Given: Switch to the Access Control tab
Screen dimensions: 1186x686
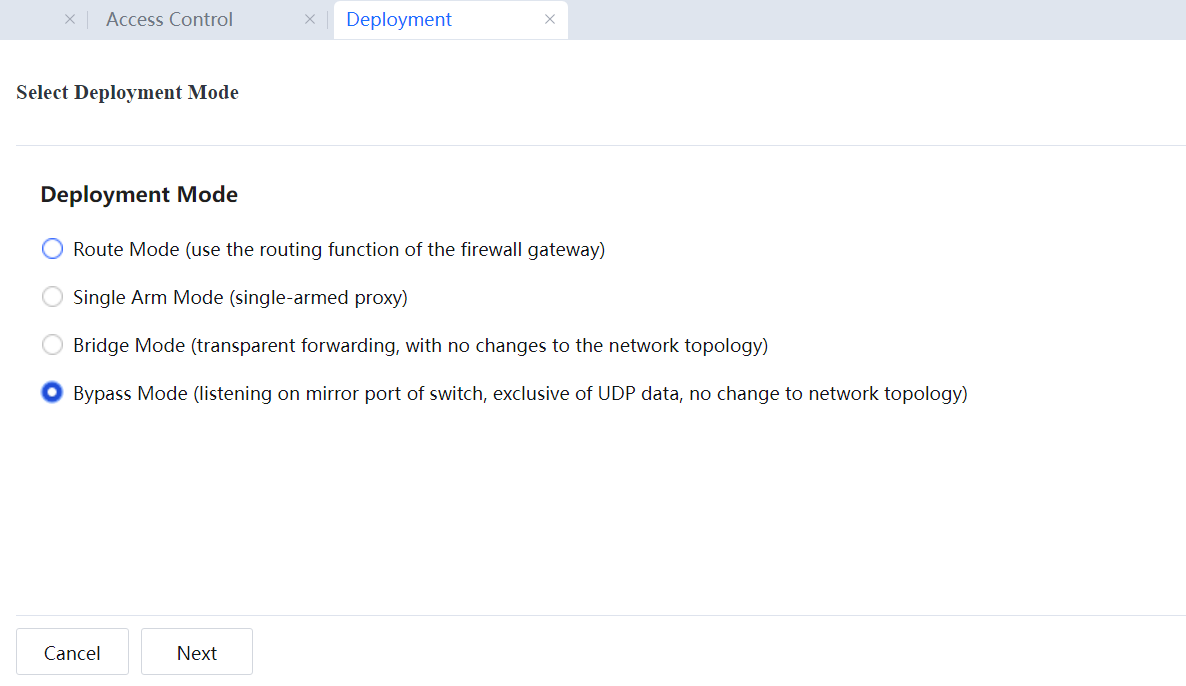Looking at the screenshot, I should 169,20.
